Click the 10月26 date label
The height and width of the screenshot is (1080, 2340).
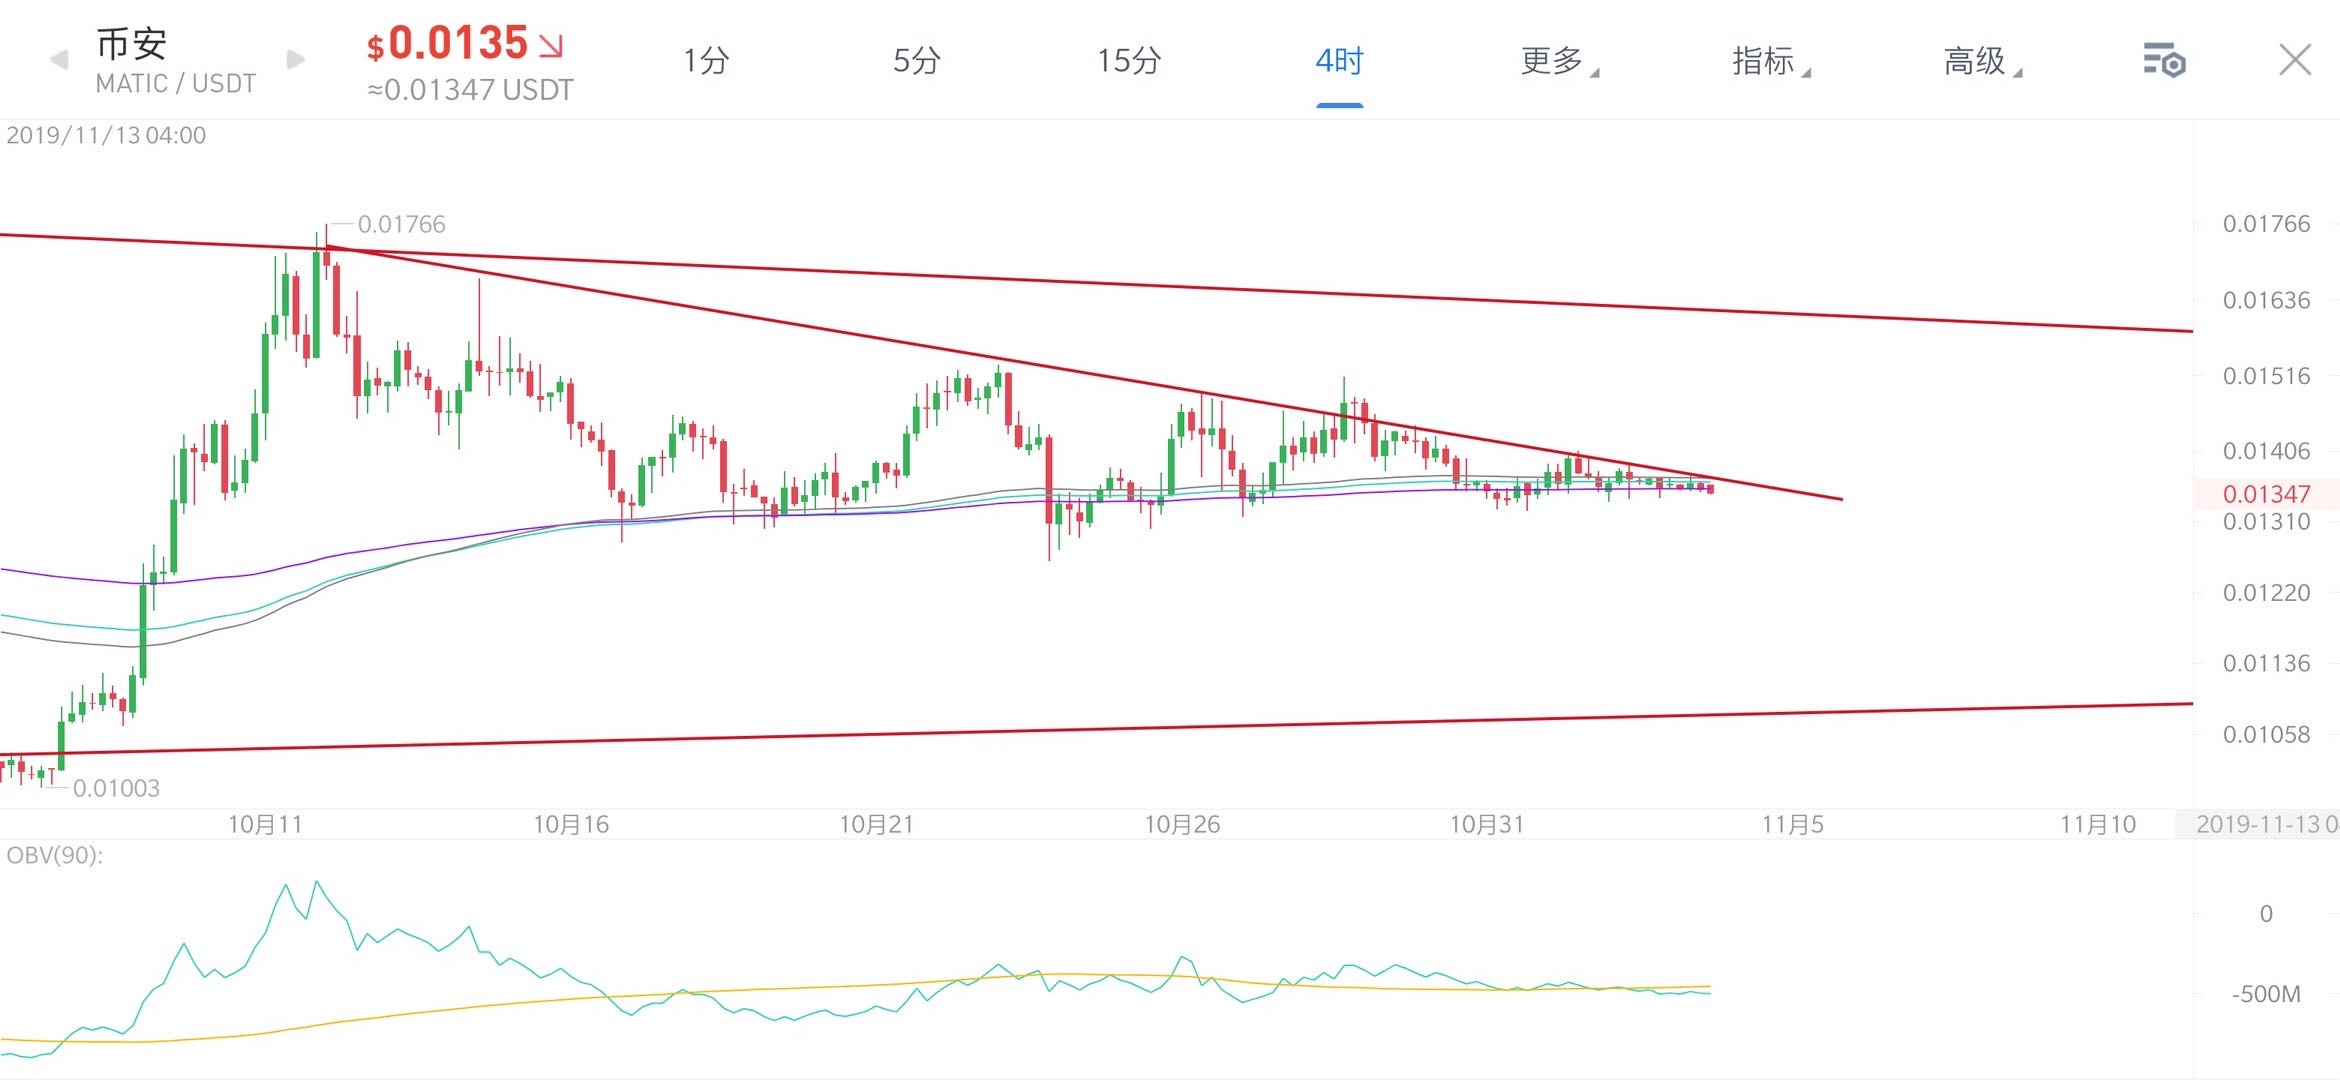point(1182,824)
